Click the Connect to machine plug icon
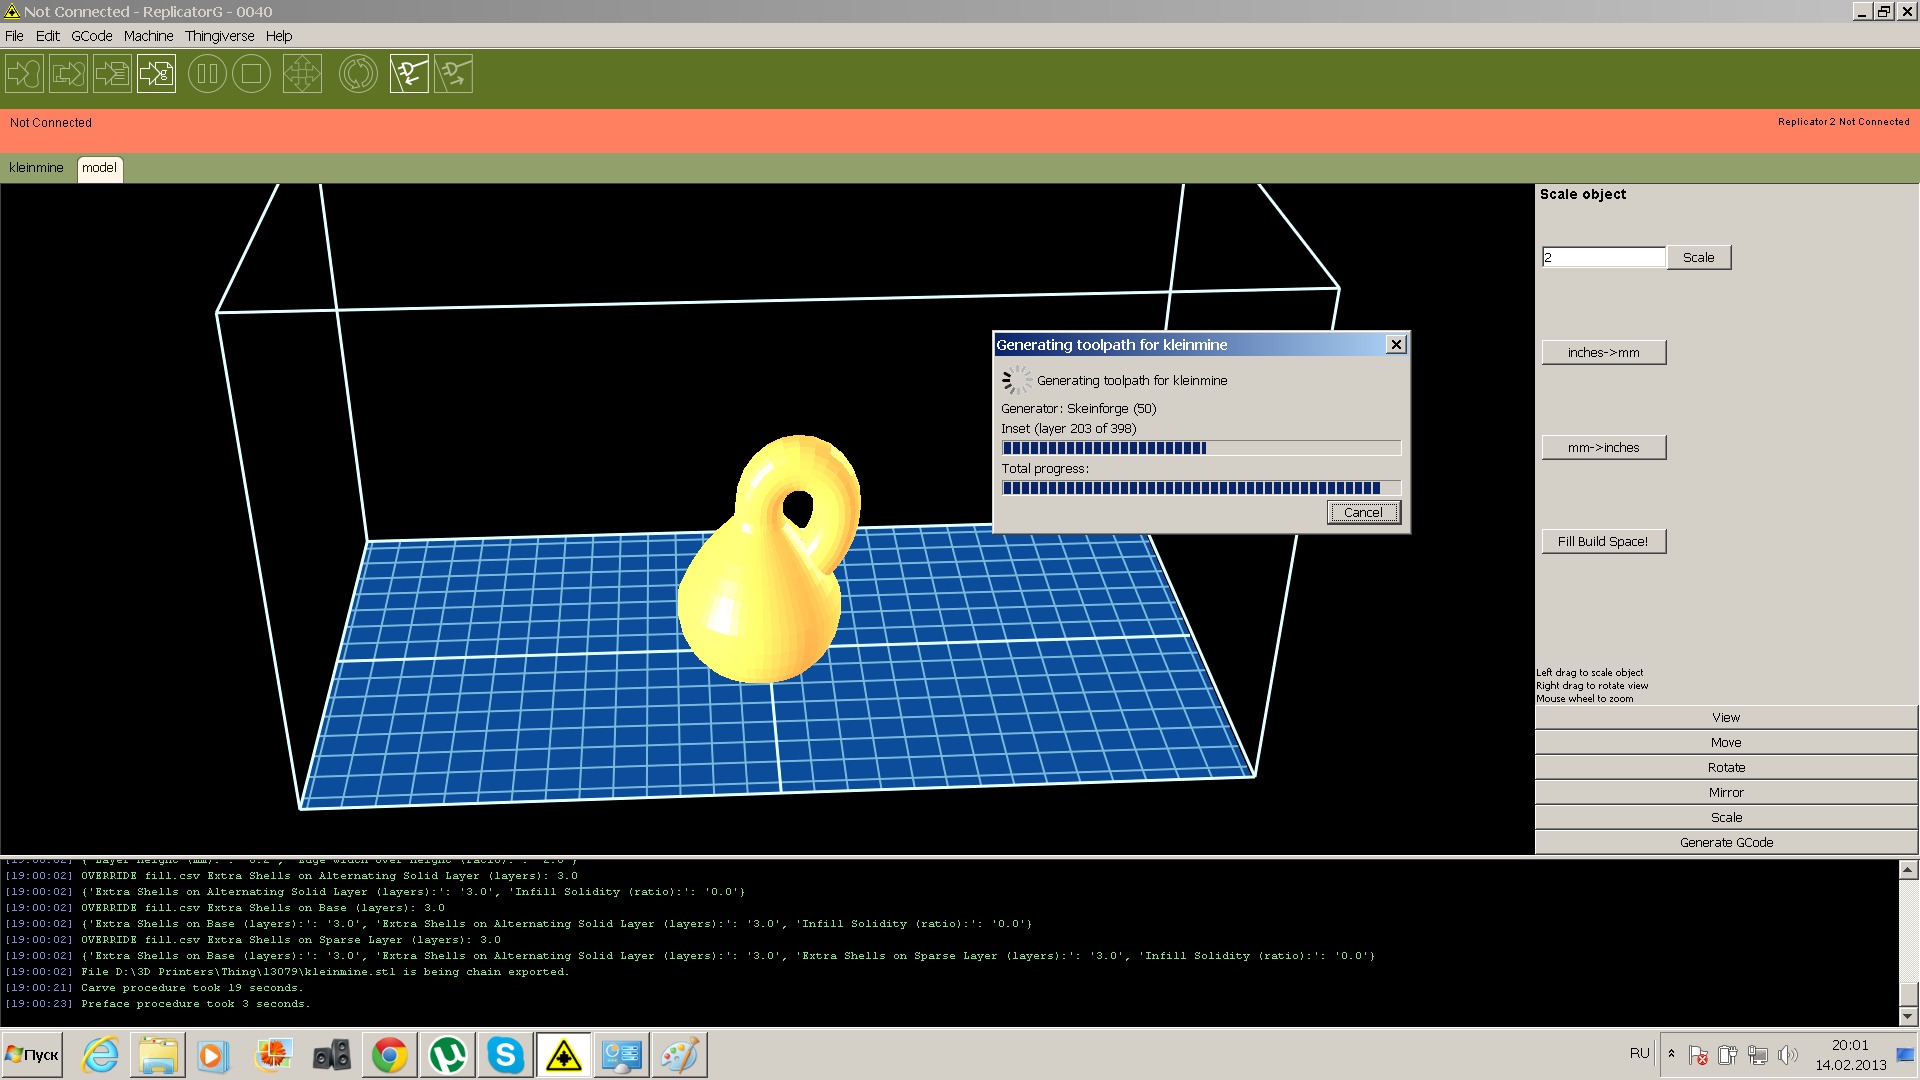 (409, 74)
